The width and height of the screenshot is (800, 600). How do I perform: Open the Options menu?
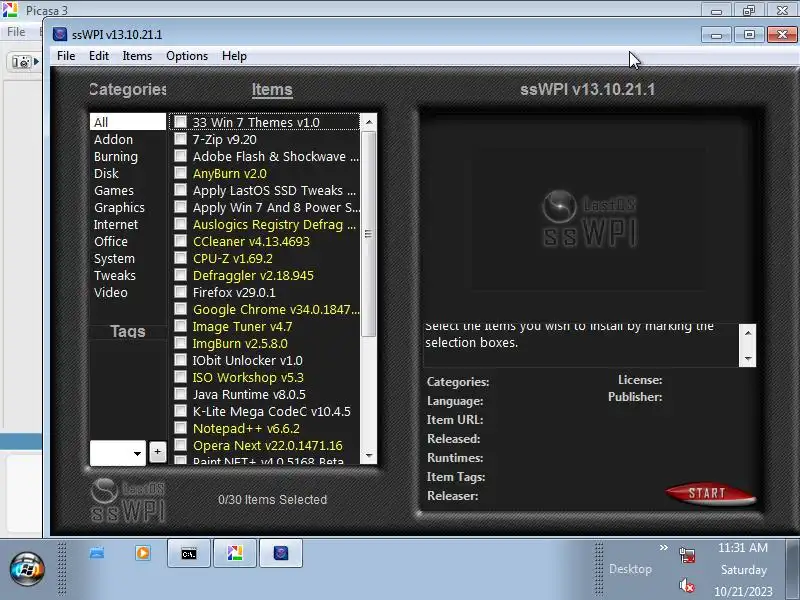pyautogui.click(x=187, y=56)
